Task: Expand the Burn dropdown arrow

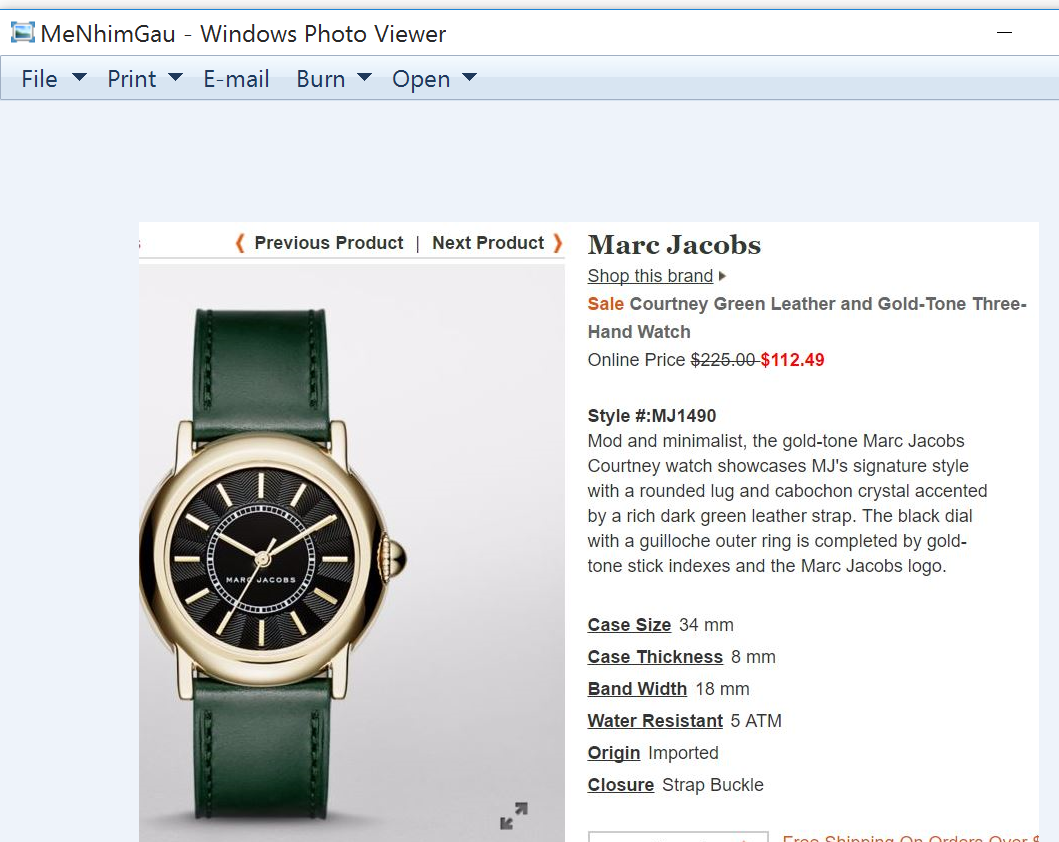Action: click(365, 78)
